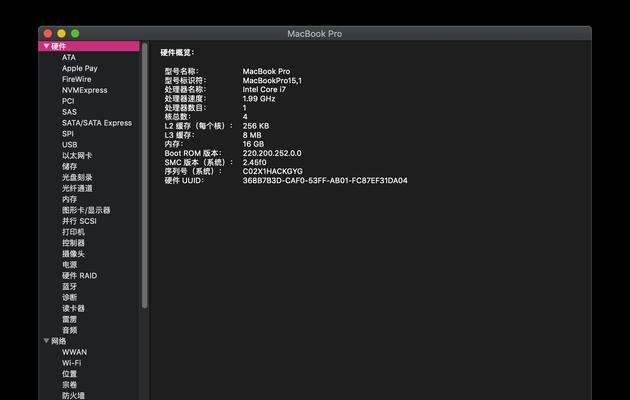
Task: Select 以太网卡 in the sidebar
Action: [x=77, y=155]
